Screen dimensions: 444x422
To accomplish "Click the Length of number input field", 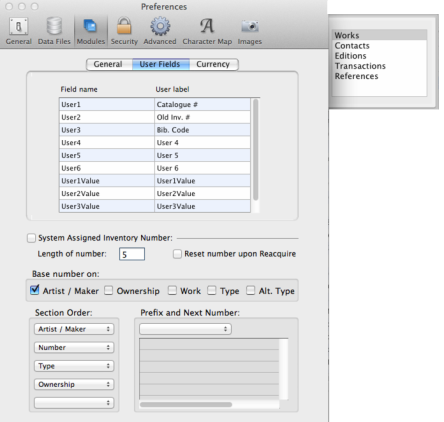I will click(132, 254).
